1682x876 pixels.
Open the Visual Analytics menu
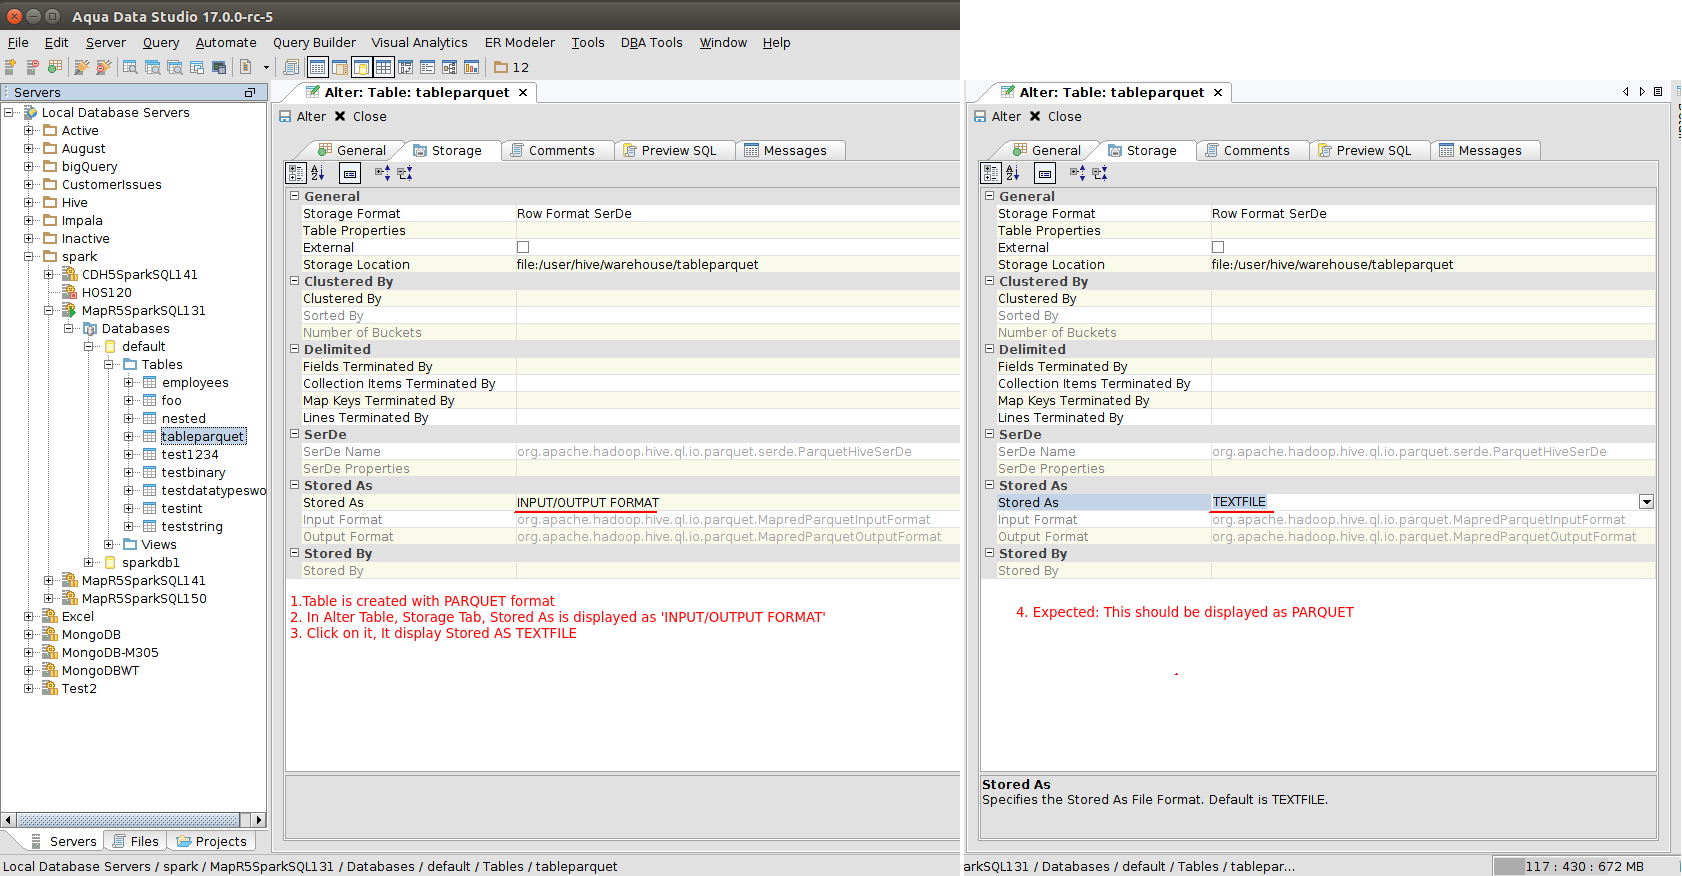(x=419, y=42)
